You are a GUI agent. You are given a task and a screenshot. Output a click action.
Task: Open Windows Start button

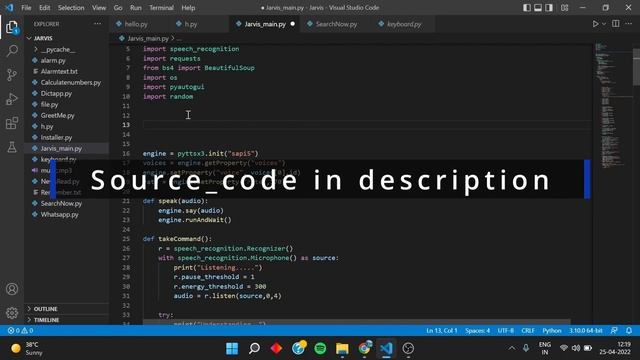232,348
